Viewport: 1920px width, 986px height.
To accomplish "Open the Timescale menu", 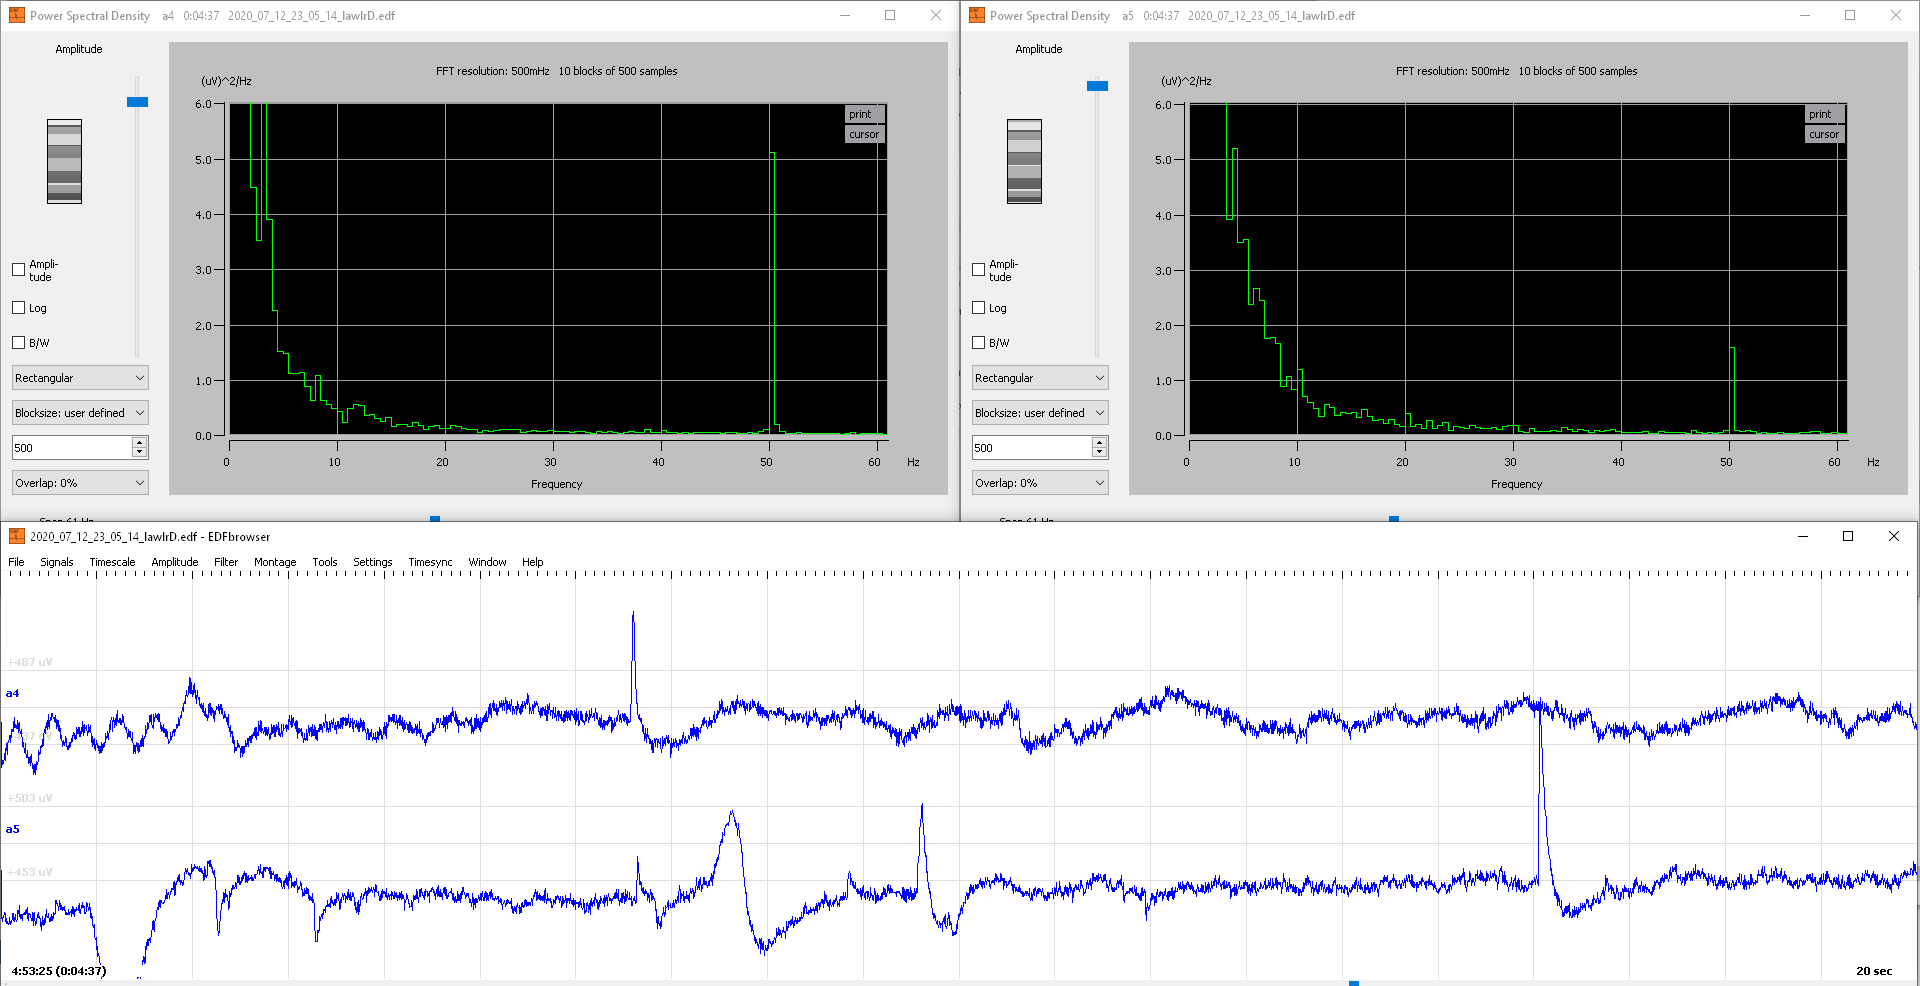I will [x=112, y=562].
